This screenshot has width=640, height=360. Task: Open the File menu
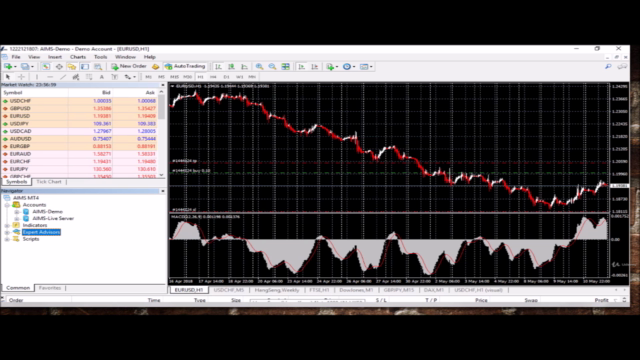(16, 57)
